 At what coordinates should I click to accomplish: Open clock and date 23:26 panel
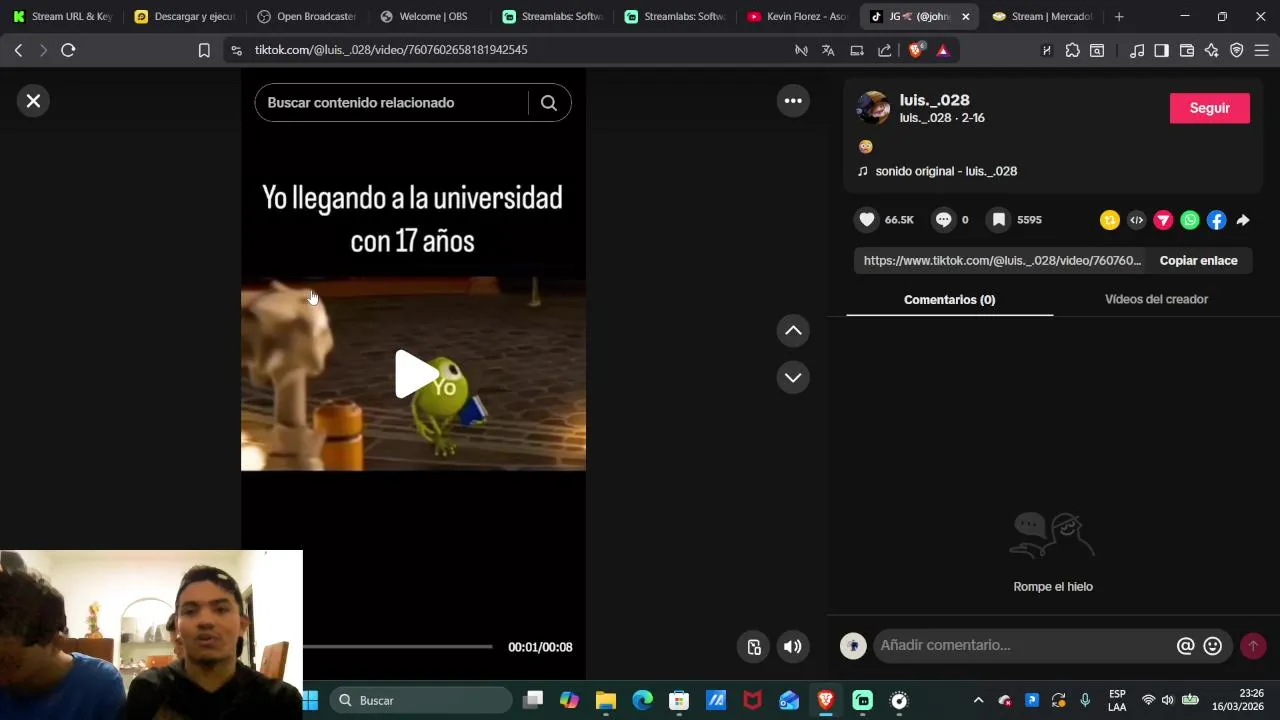(x=1238, y=700)
